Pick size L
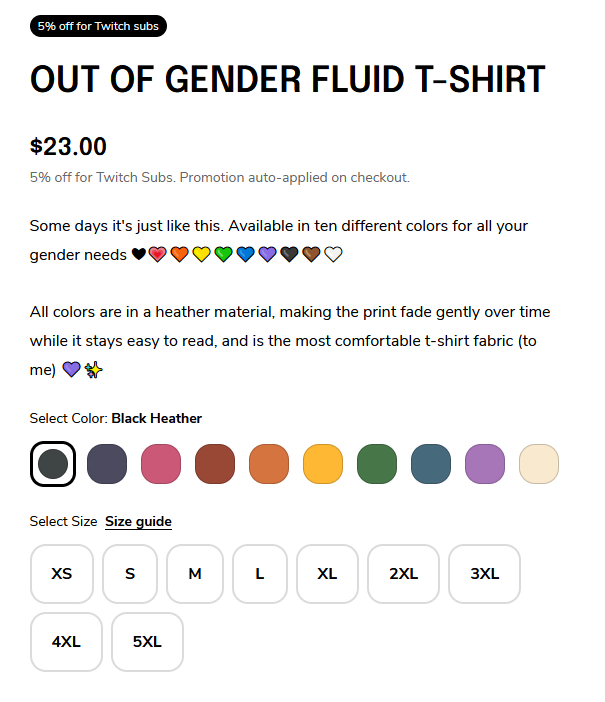 260,574
